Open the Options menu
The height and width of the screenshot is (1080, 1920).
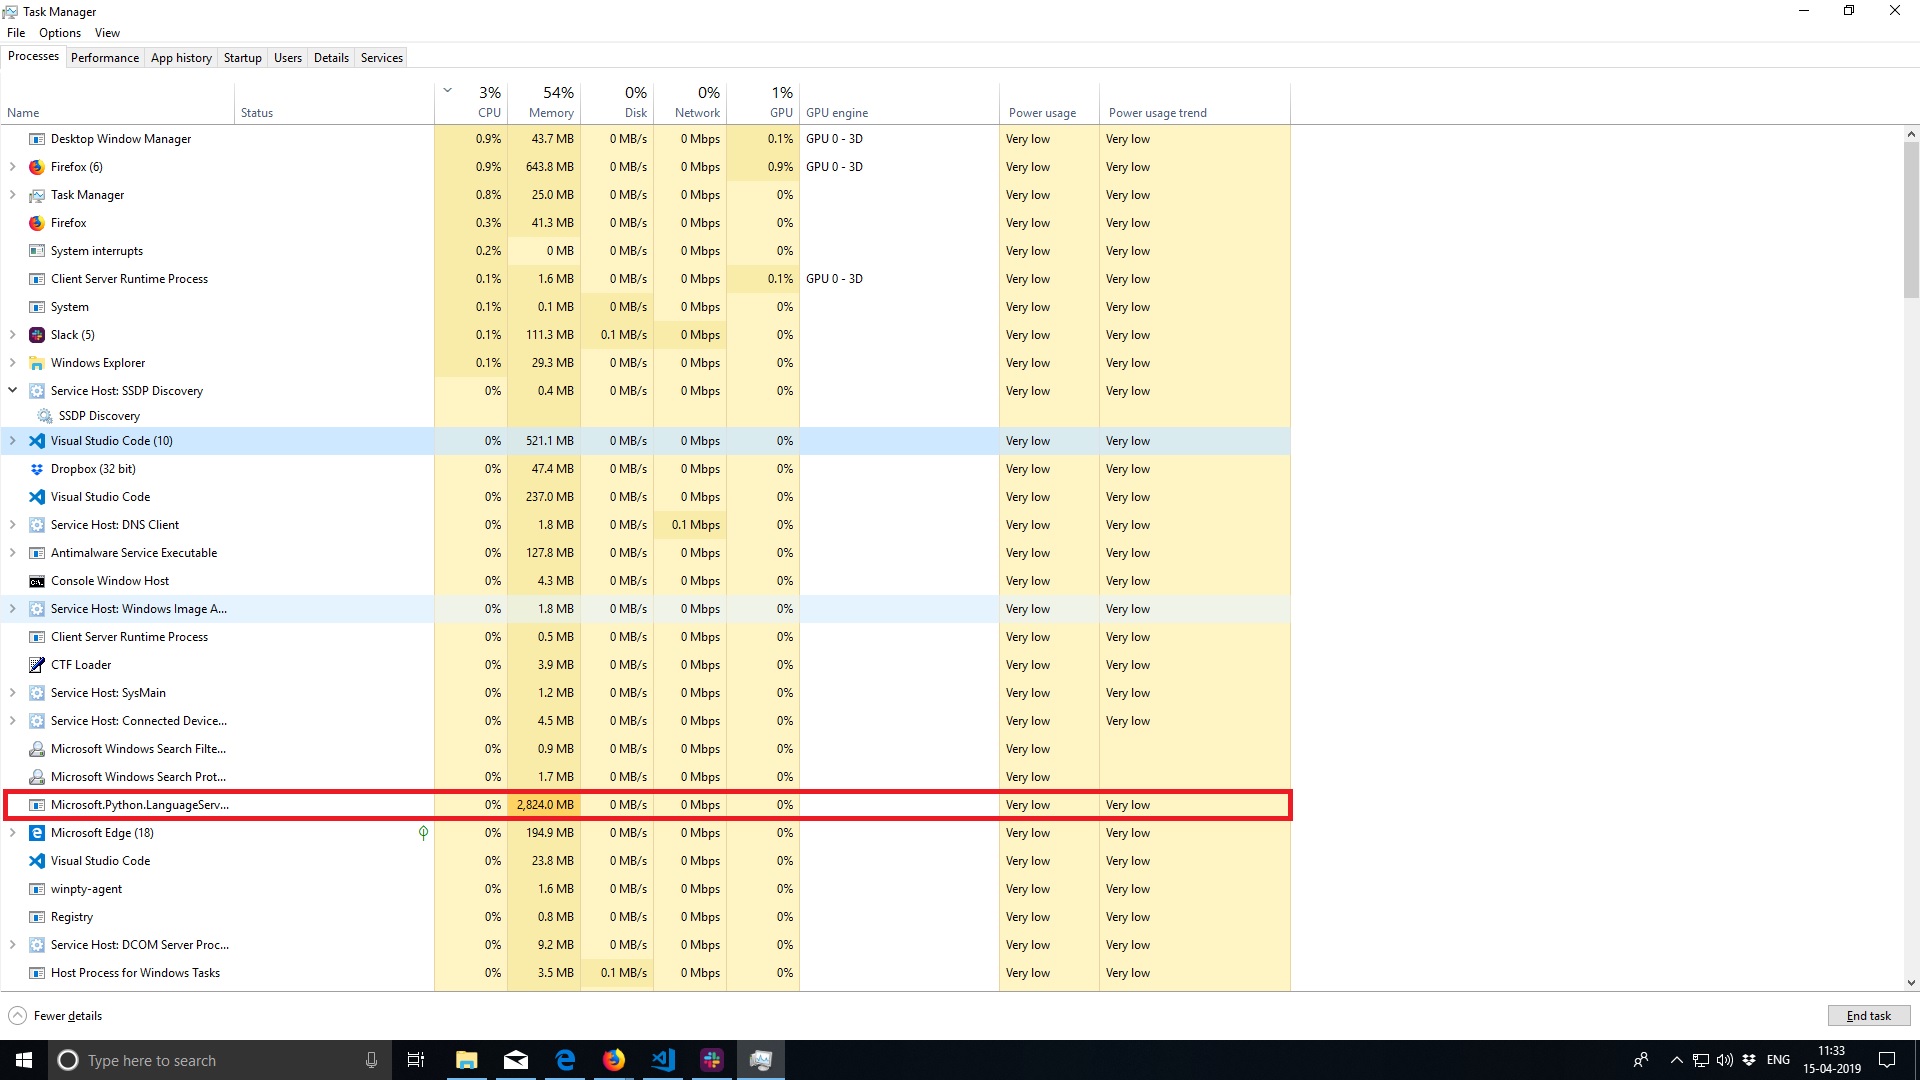point(59,32)
